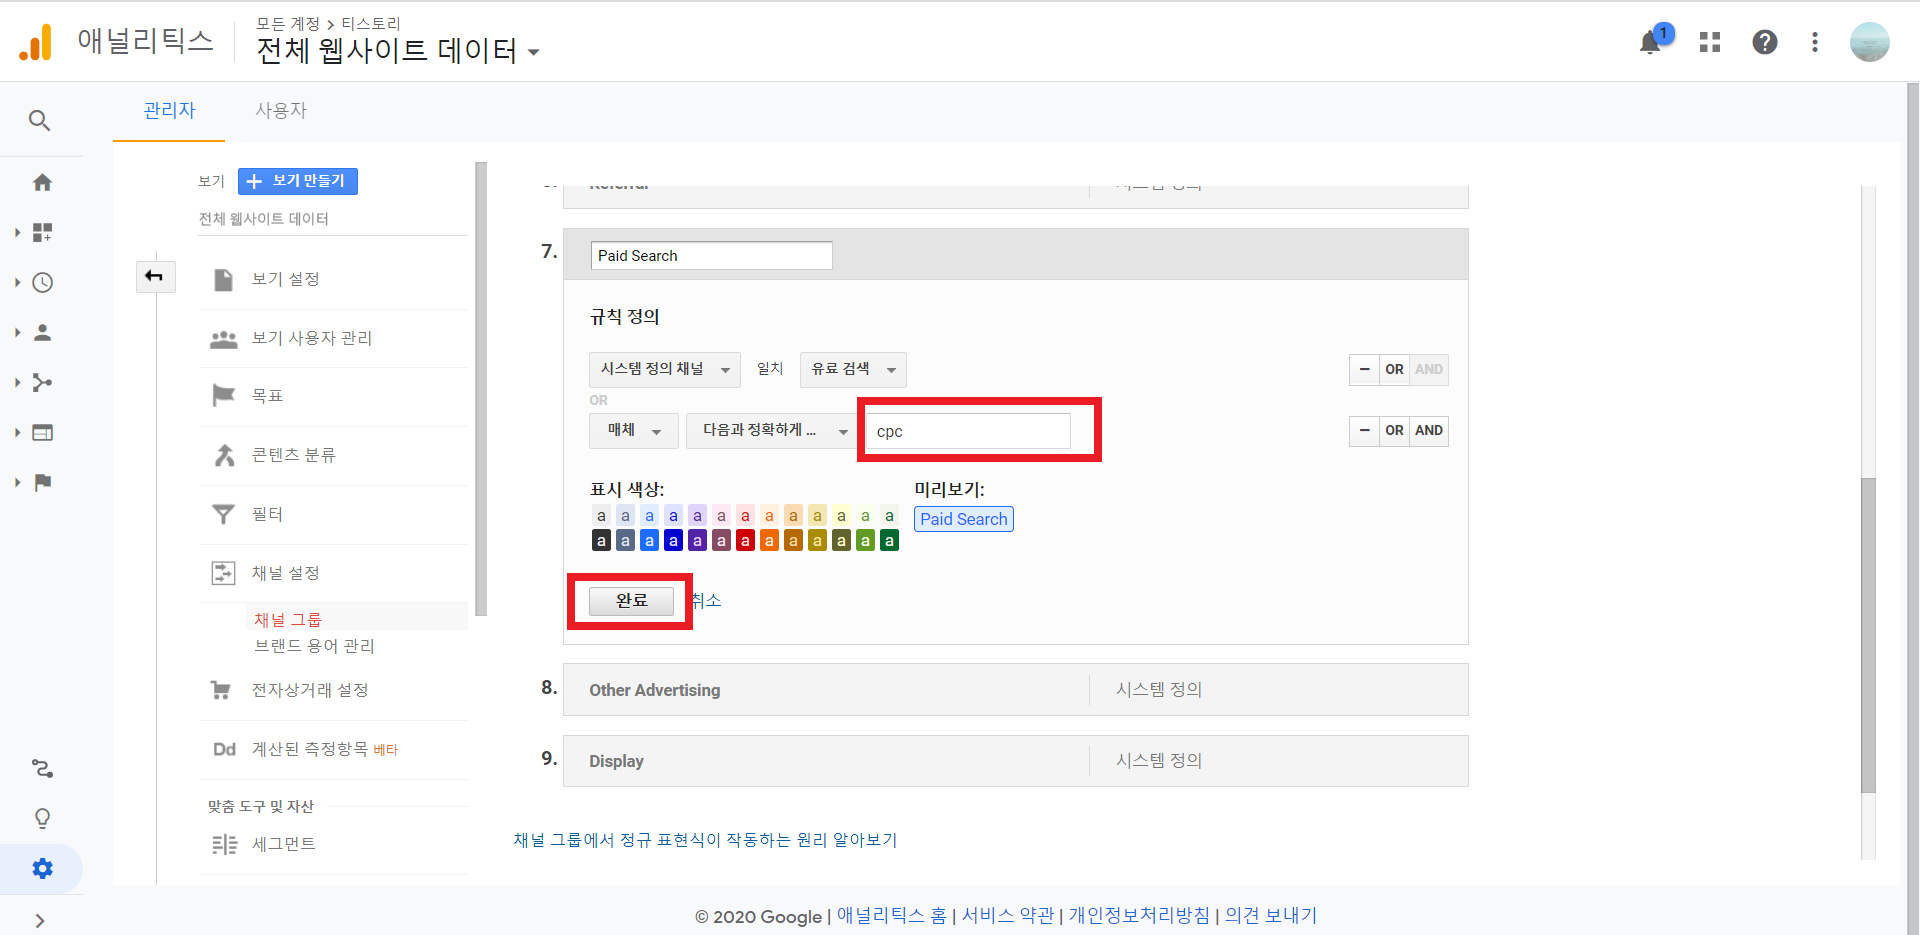Select 브랜드 용어 관리 submenu item

tap(314, 646)
